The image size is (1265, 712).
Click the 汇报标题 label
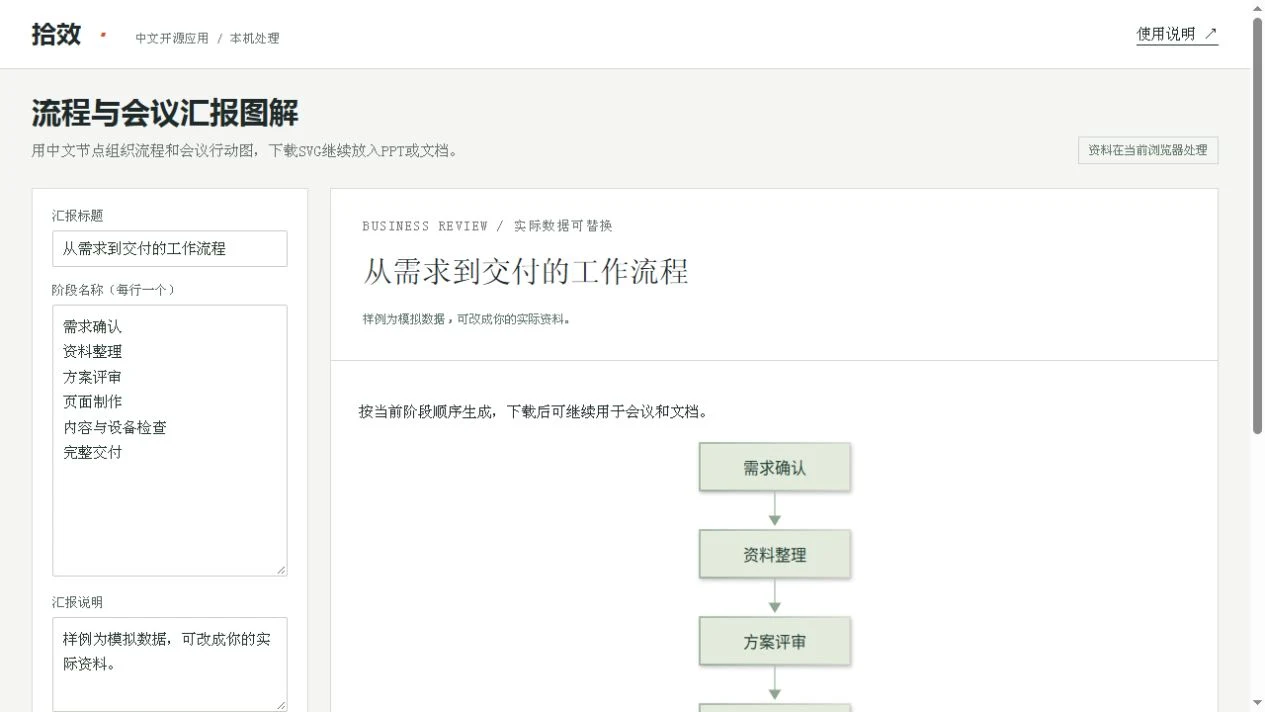78,215
